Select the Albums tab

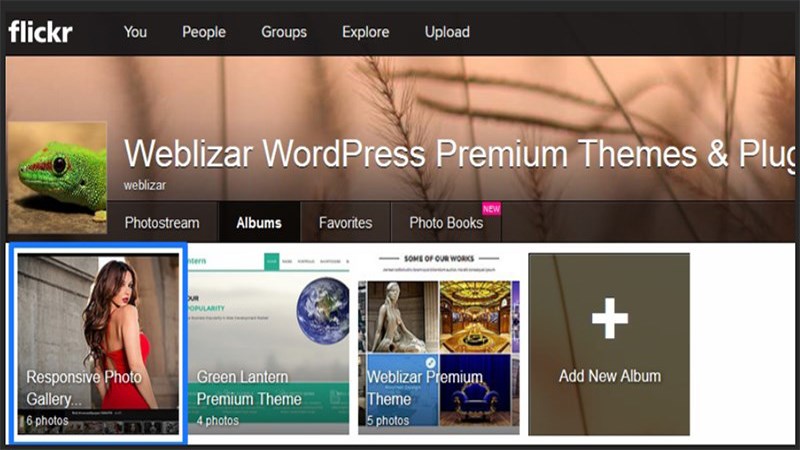(259, 222)
